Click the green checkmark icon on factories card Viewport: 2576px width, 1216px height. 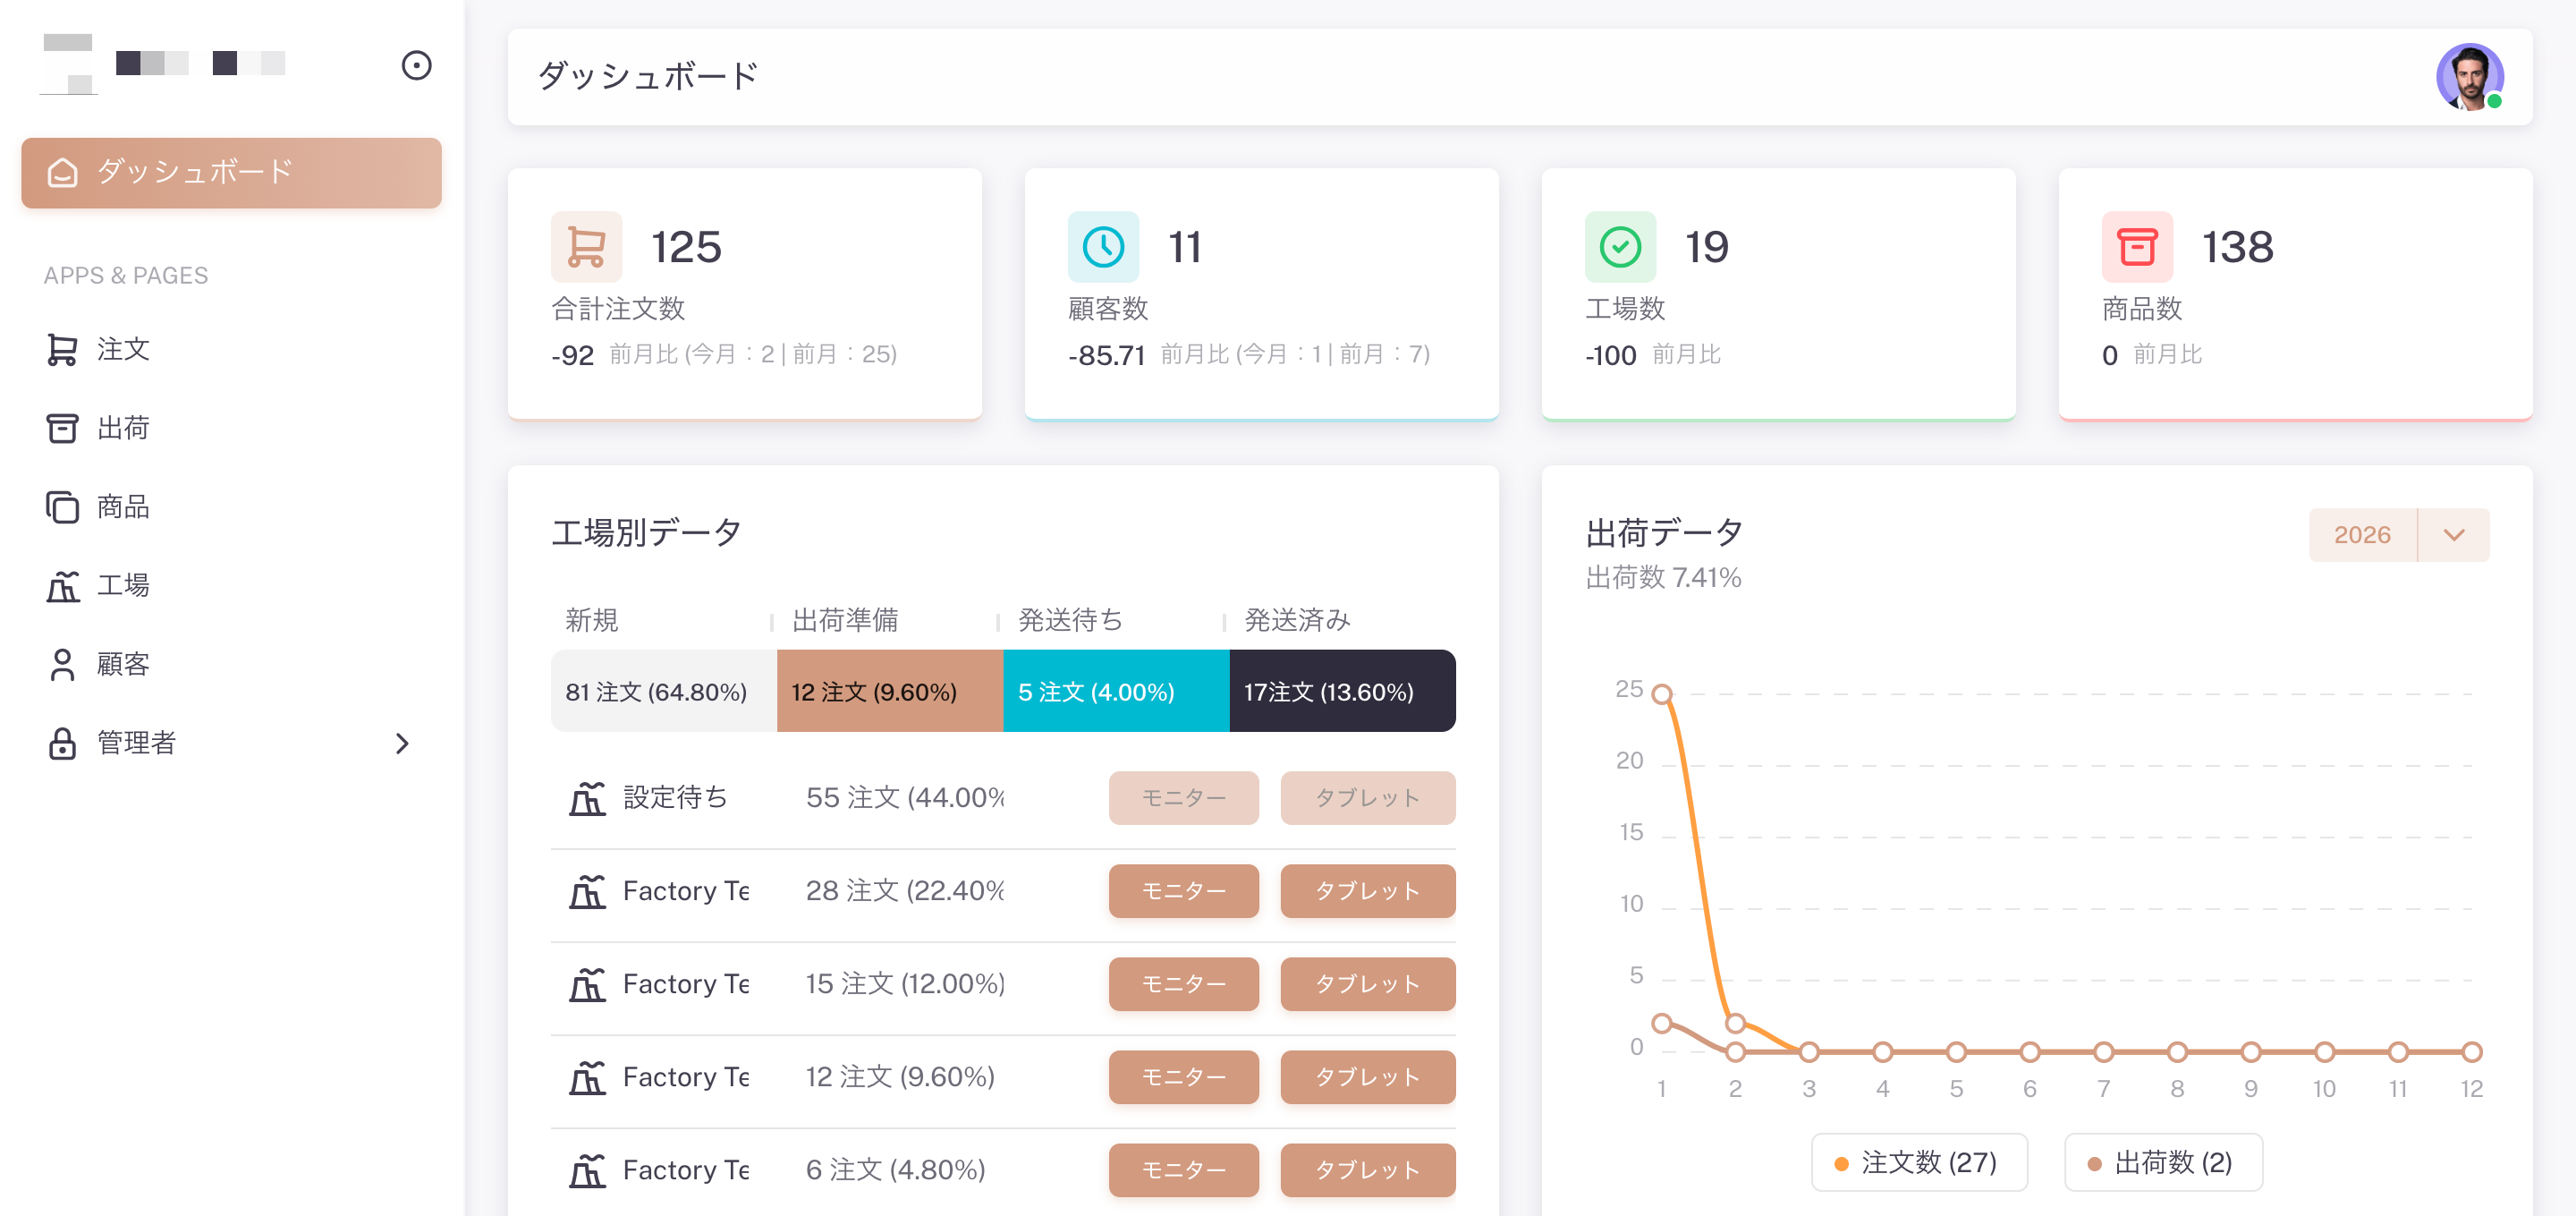tap(1620, 246)
